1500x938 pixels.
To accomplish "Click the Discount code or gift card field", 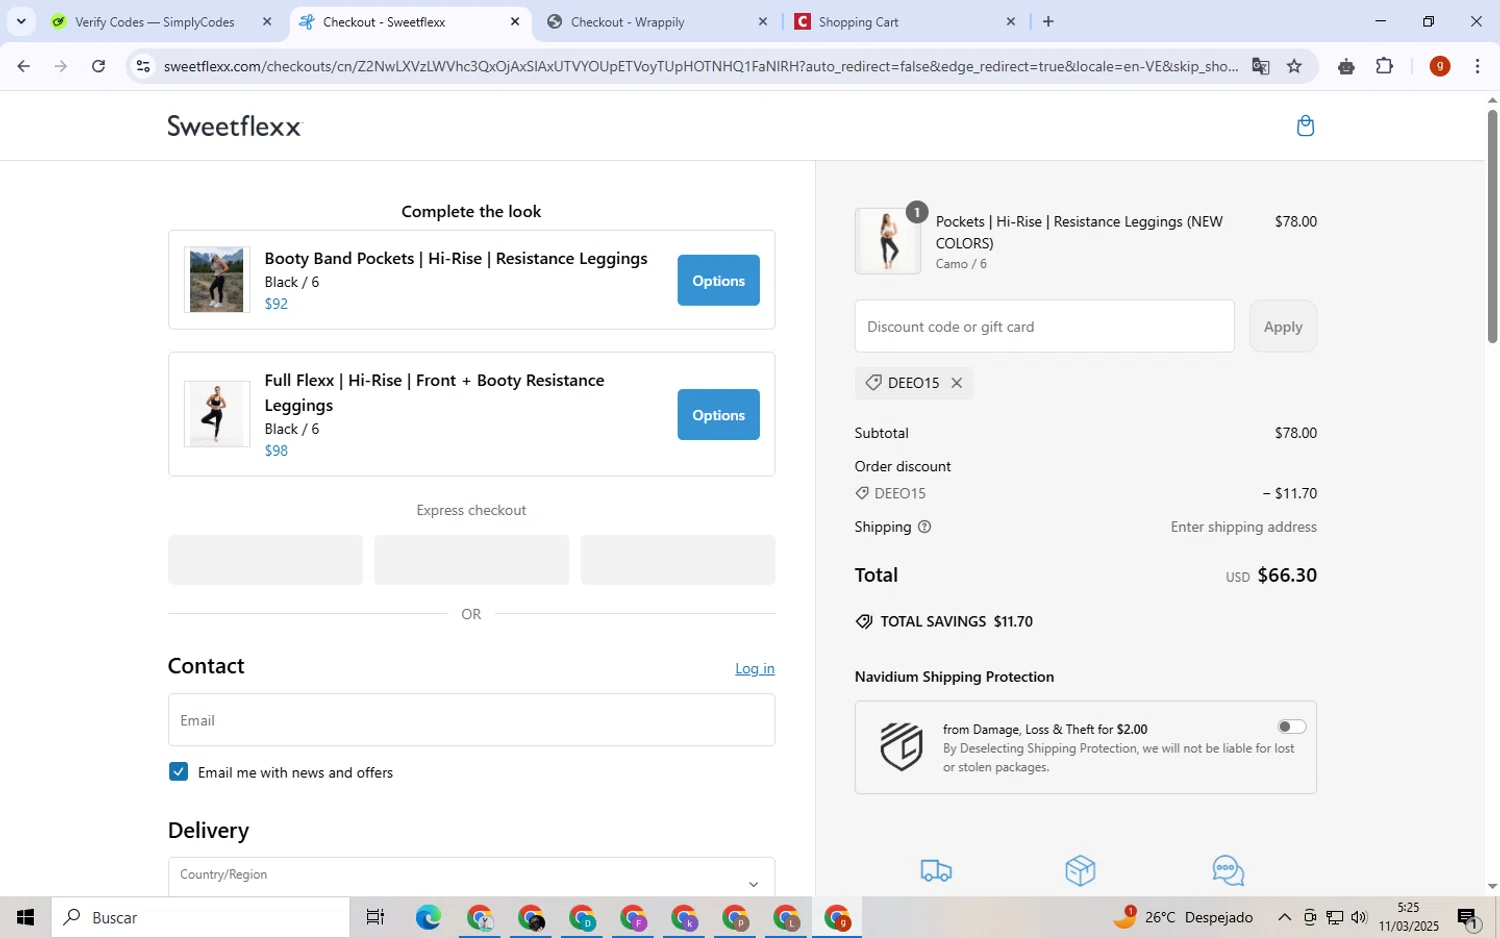I will pyautogui.click(x=1044, y=326).
